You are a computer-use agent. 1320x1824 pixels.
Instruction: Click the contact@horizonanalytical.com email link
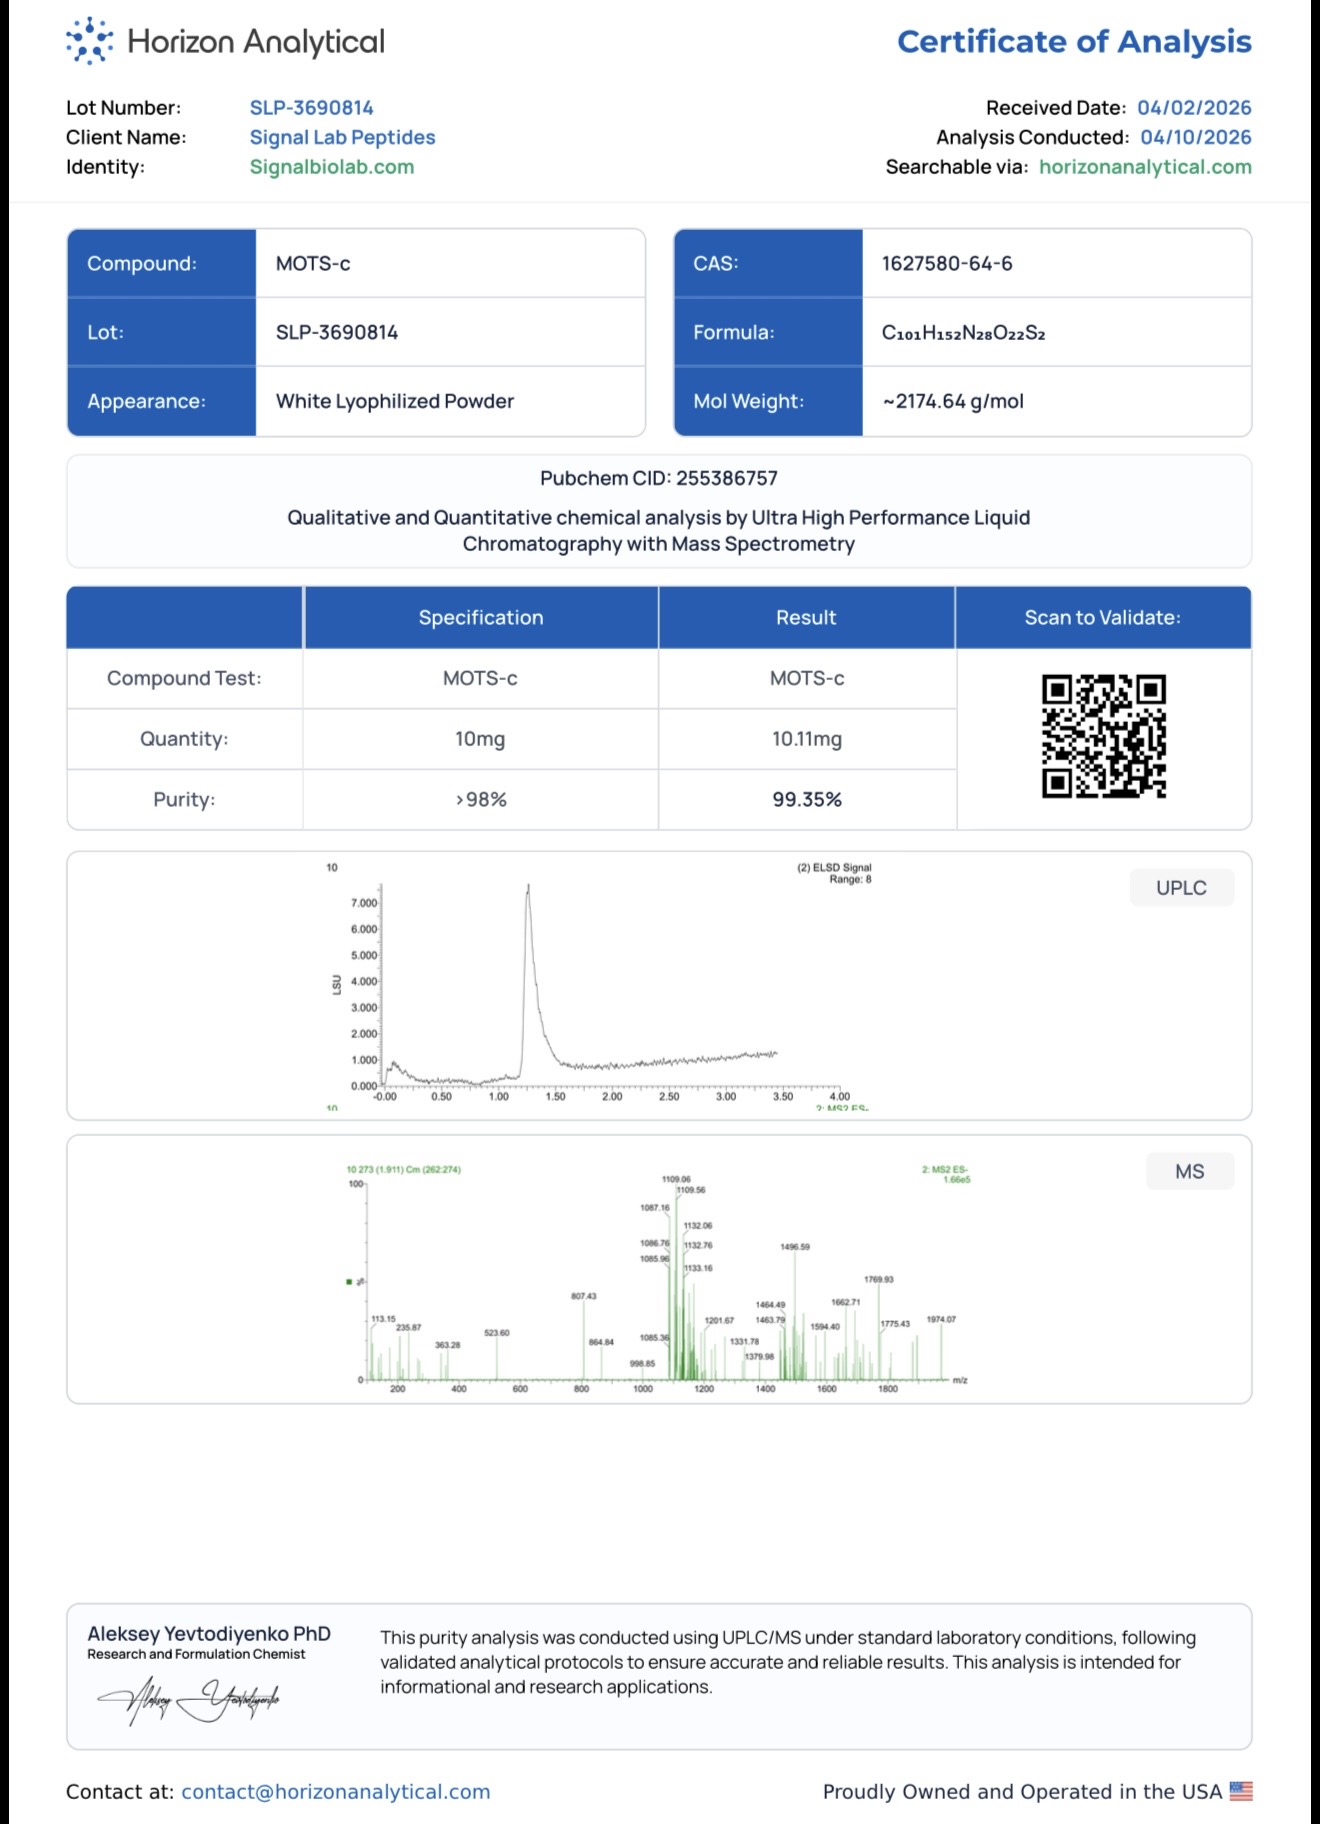pyautogui.click(x=336, y=1792)
